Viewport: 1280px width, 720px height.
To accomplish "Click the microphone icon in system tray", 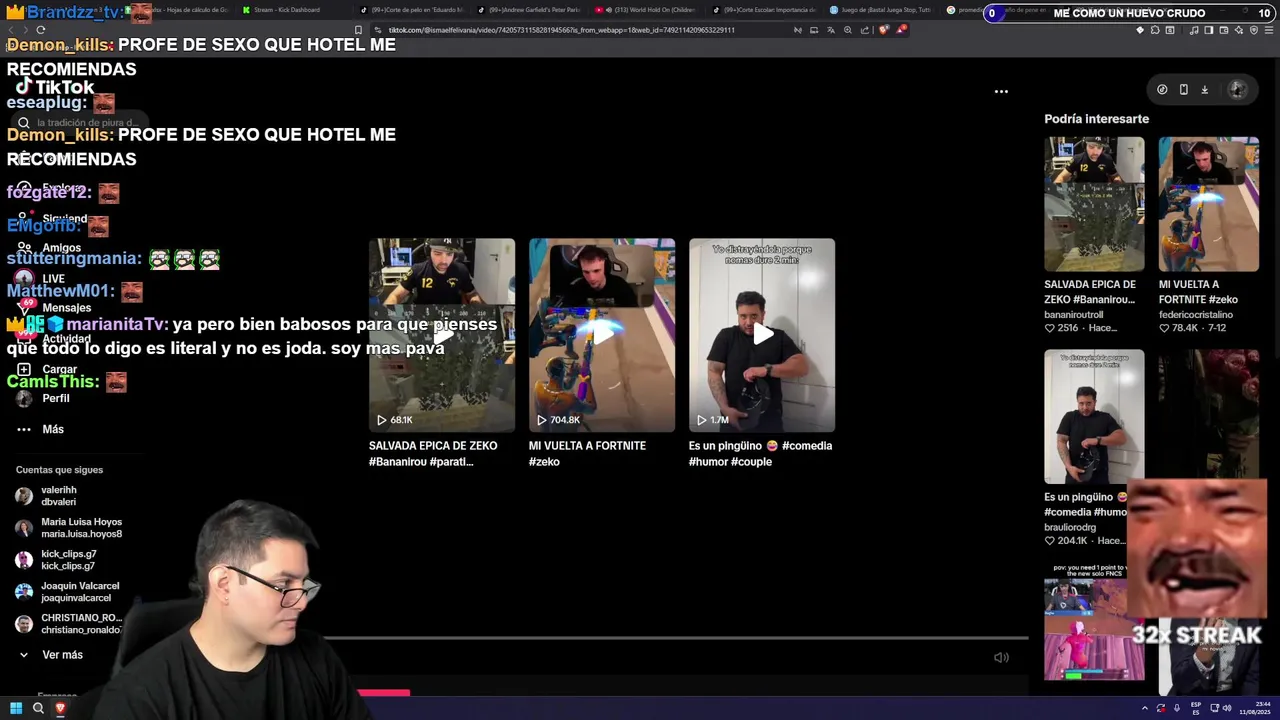I will pos(1177,708).
